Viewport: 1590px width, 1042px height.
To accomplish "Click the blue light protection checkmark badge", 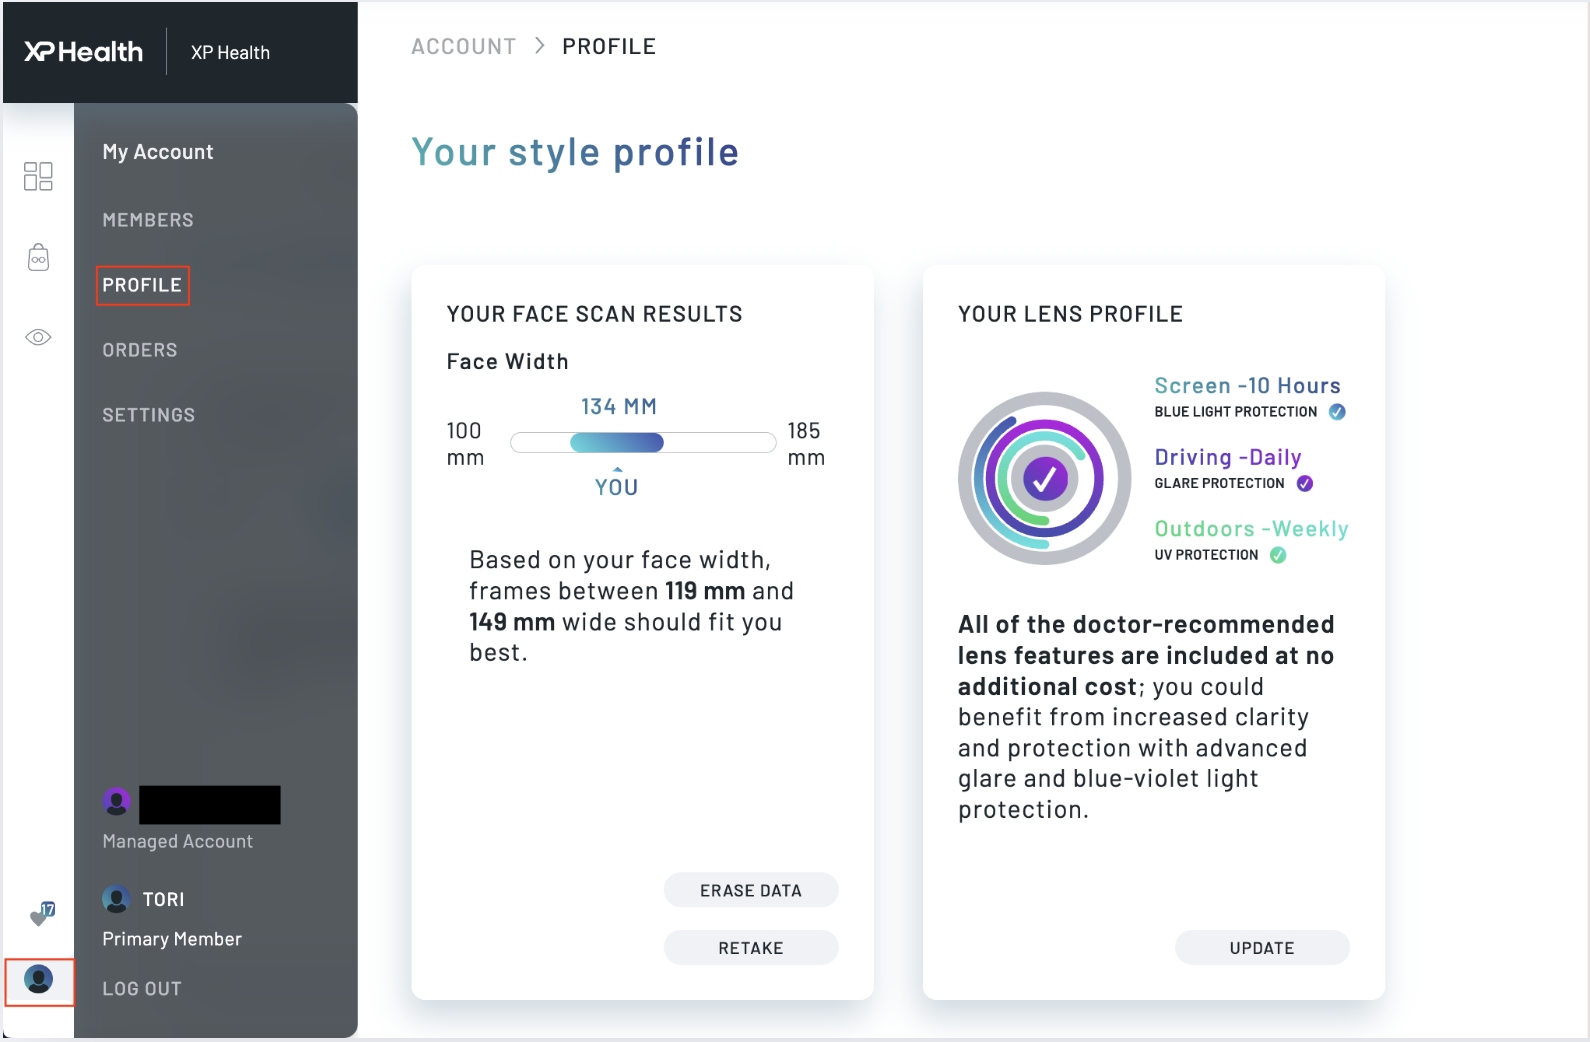I will [x=1337, y=410].
